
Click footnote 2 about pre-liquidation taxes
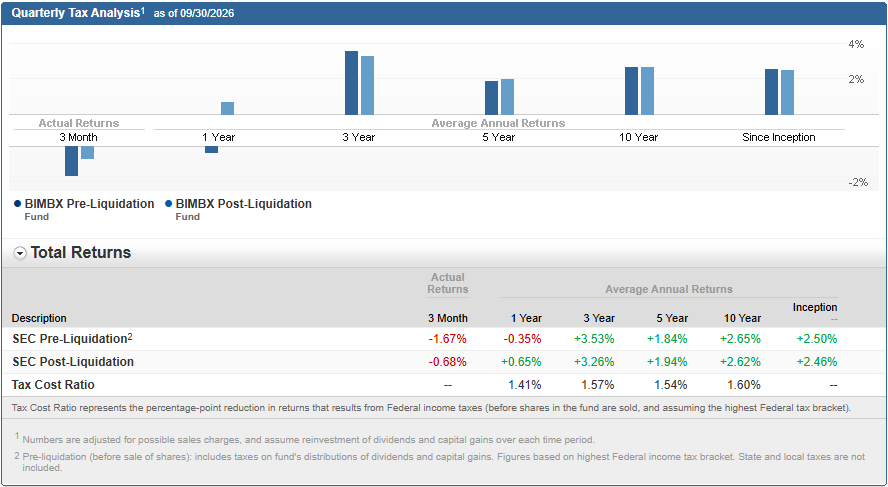tap(439, 462)
